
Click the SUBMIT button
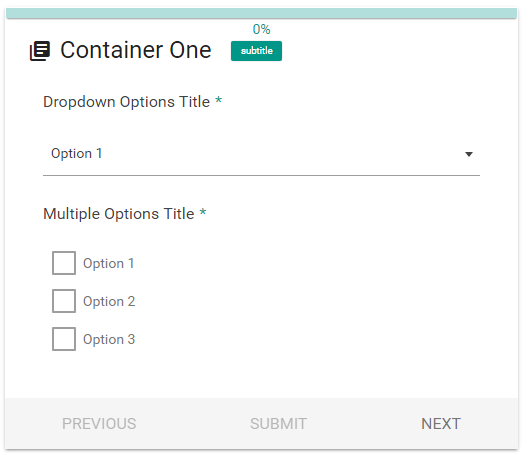click(x=278, y=424)
